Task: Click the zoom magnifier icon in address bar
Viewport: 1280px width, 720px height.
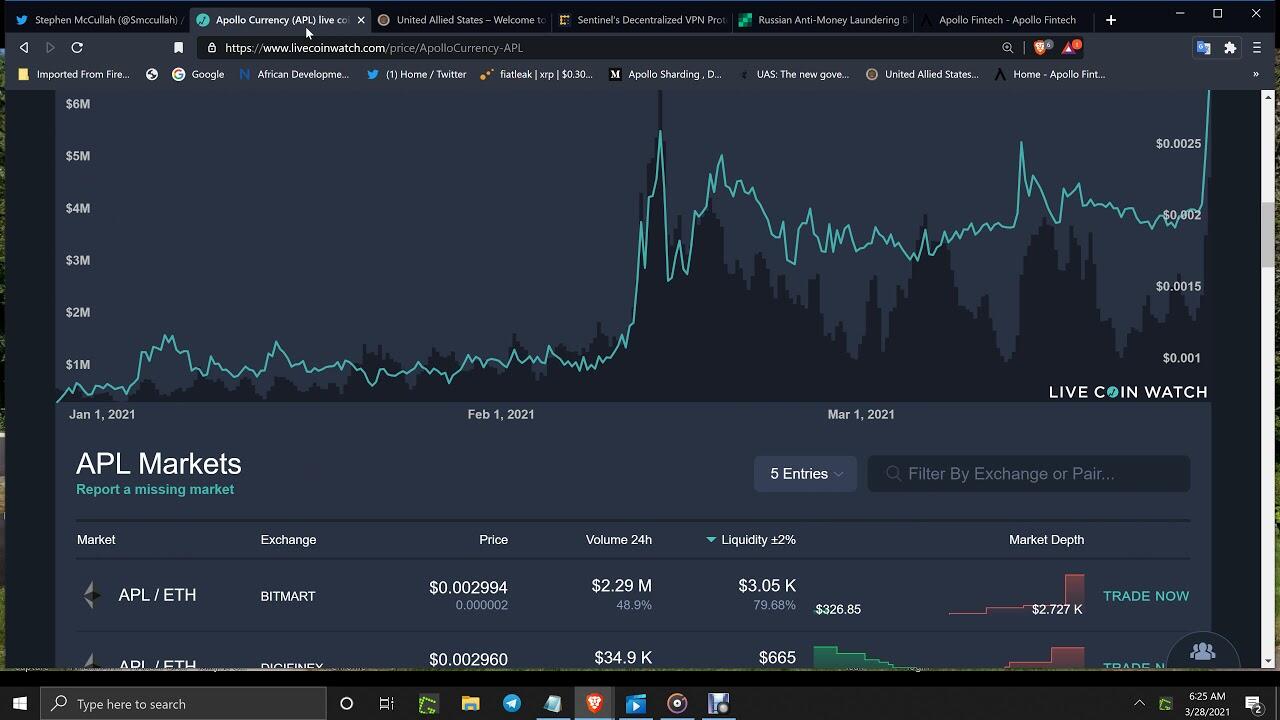Action: pyautogui.click(x=1007, y=47)
